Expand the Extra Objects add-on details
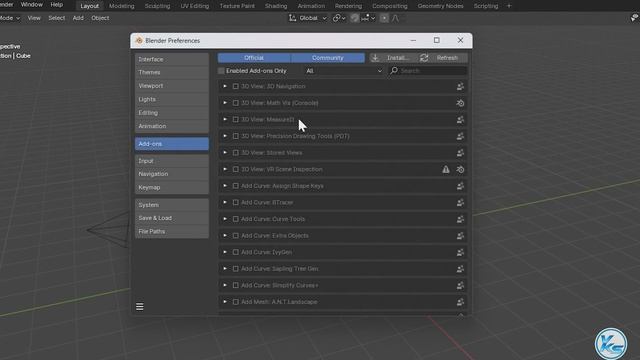 (x=225, y=236)
